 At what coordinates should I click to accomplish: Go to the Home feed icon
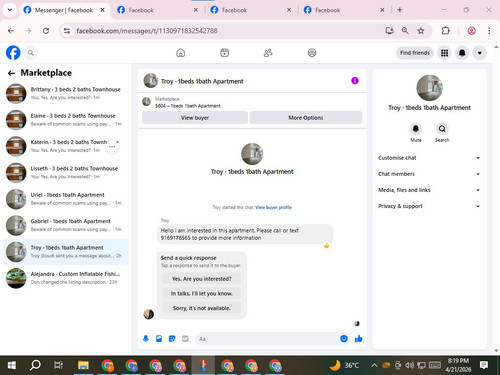pyautogui.click(x=181, y=53)
